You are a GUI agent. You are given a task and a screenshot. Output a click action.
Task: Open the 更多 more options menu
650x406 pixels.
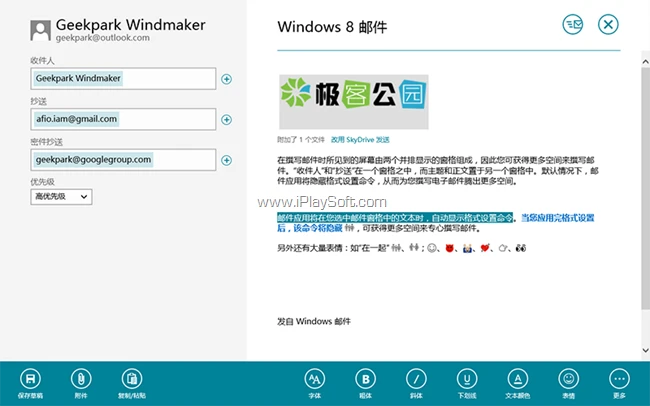619,379
